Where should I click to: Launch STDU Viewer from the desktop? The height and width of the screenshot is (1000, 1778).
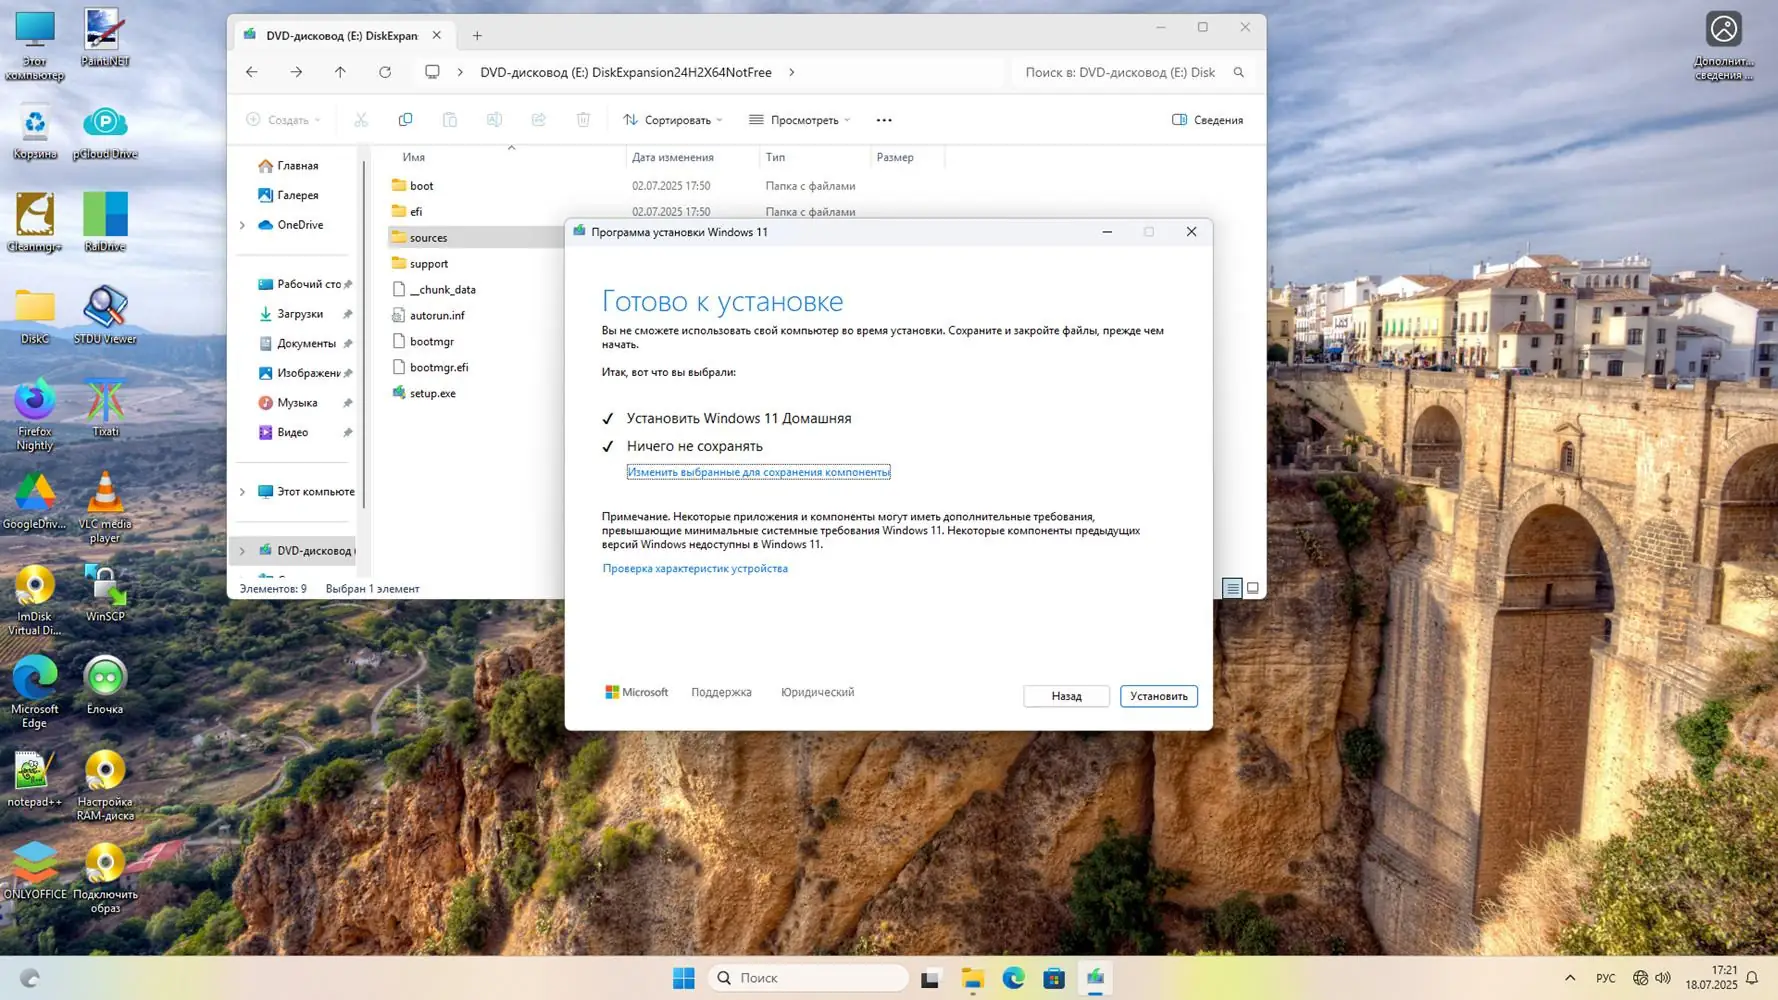[x=105, y=314]
